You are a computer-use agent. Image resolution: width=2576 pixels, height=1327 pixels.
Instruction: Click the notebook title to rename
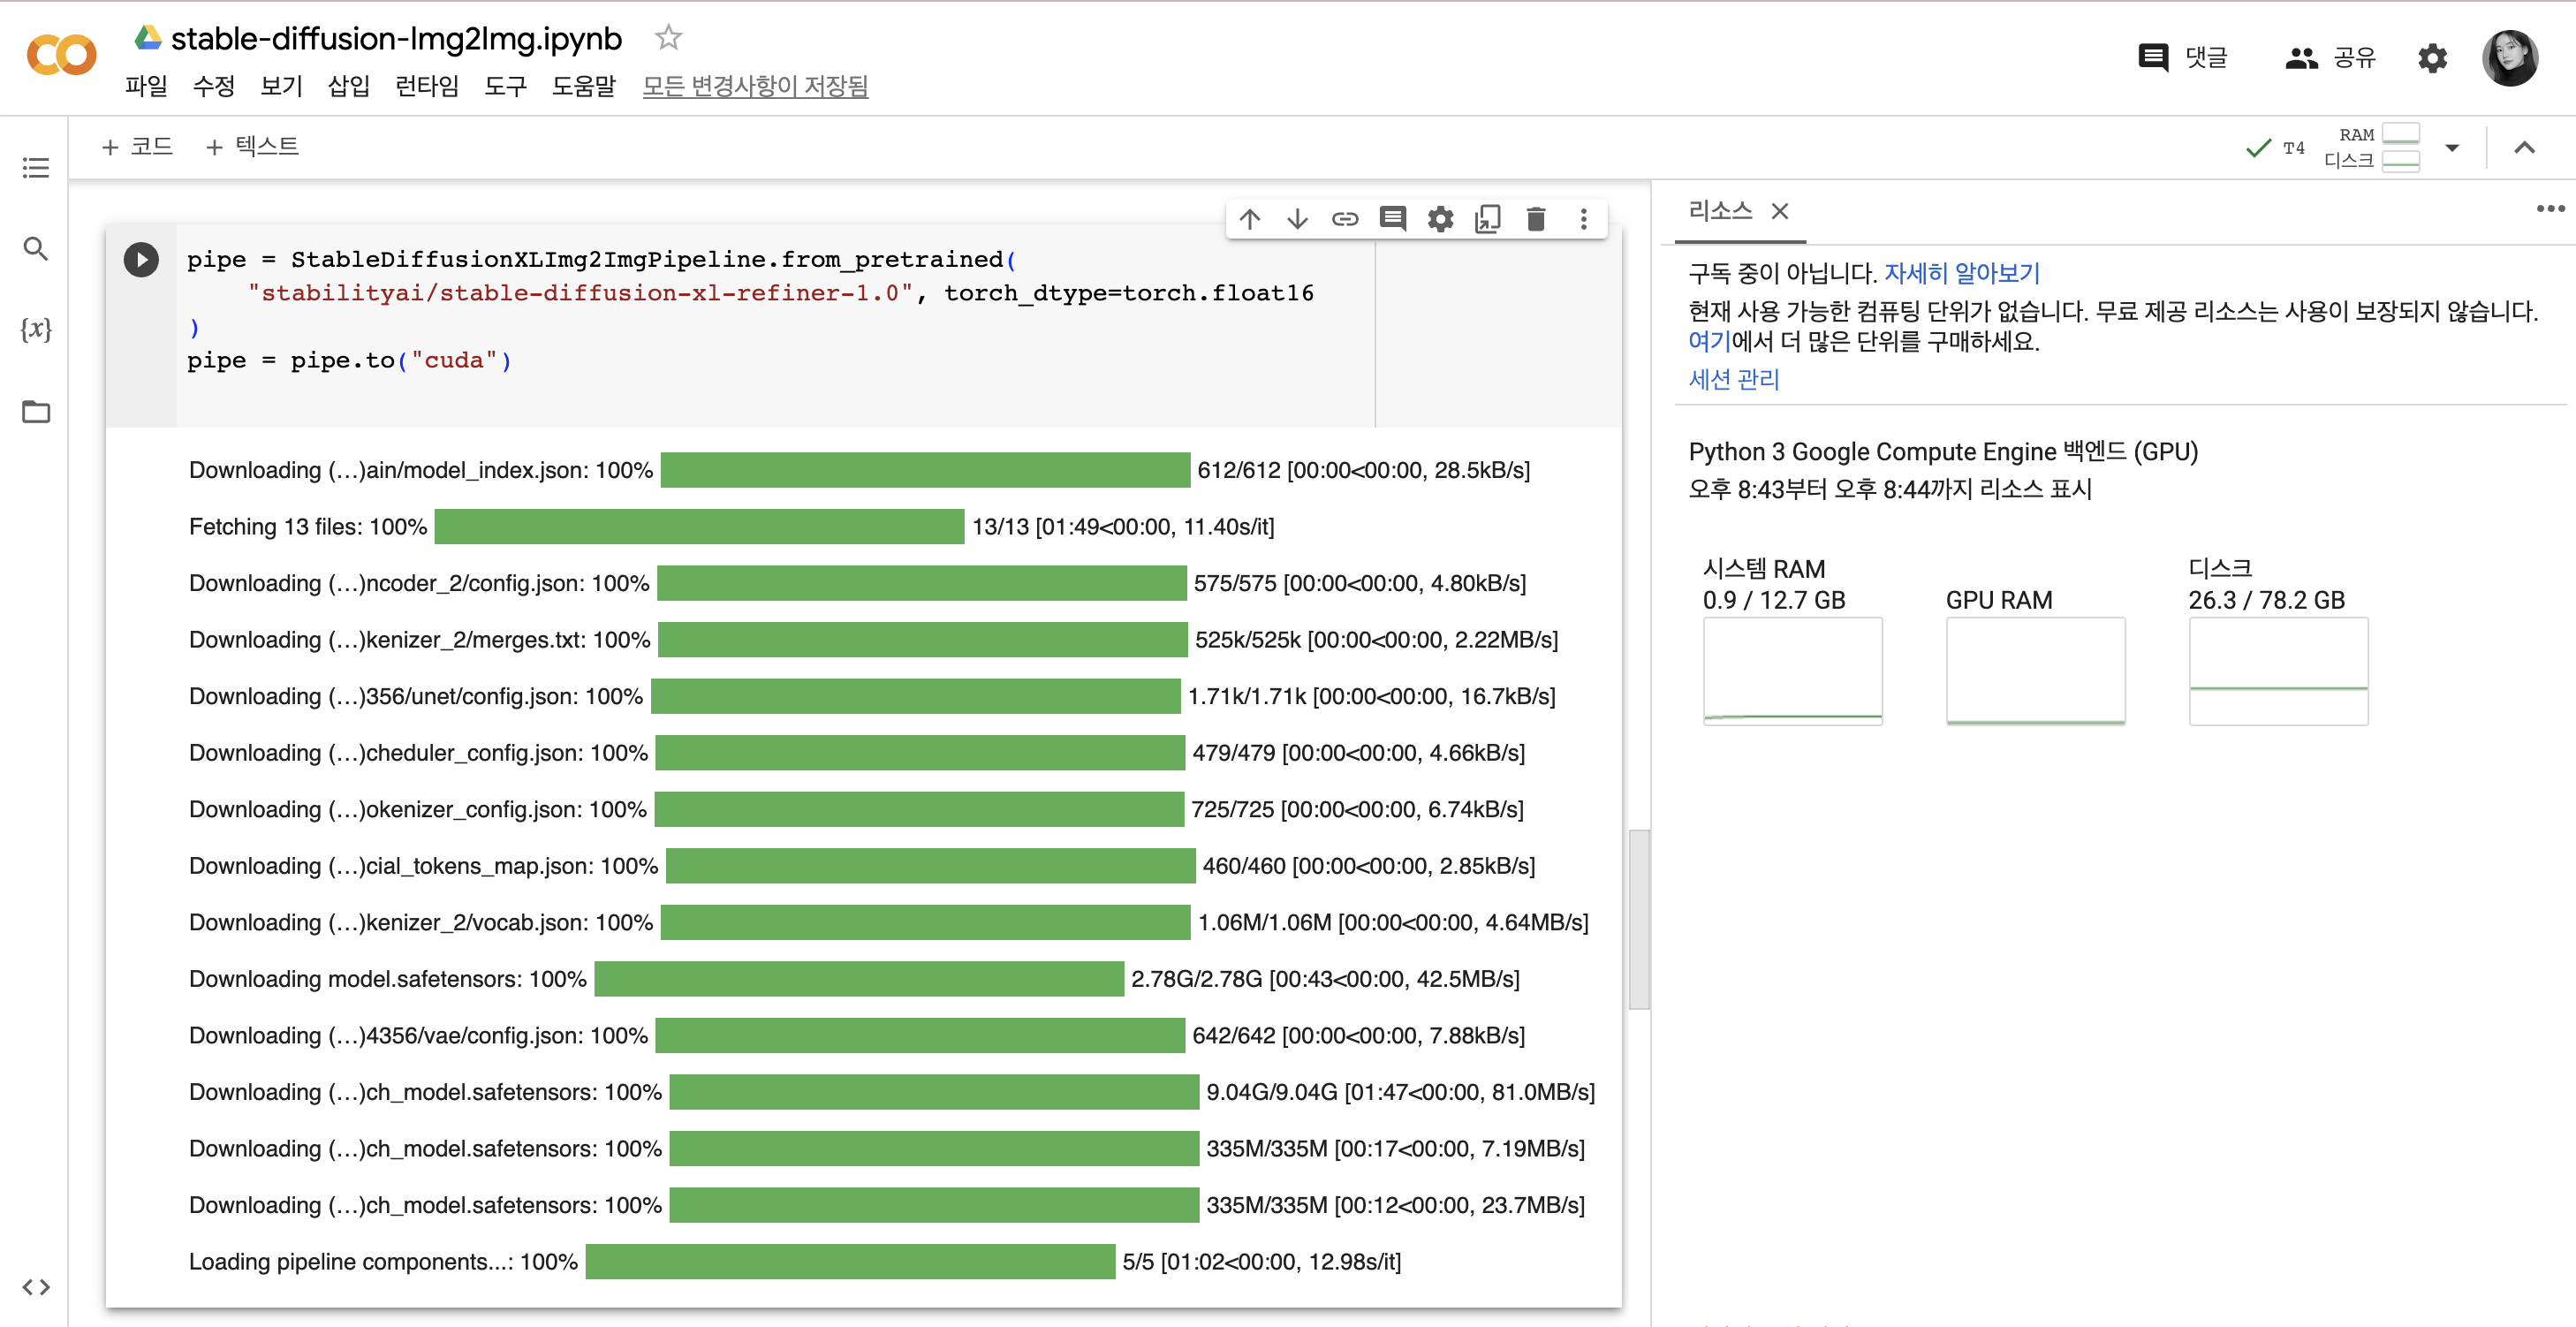(x=396, y=38)
